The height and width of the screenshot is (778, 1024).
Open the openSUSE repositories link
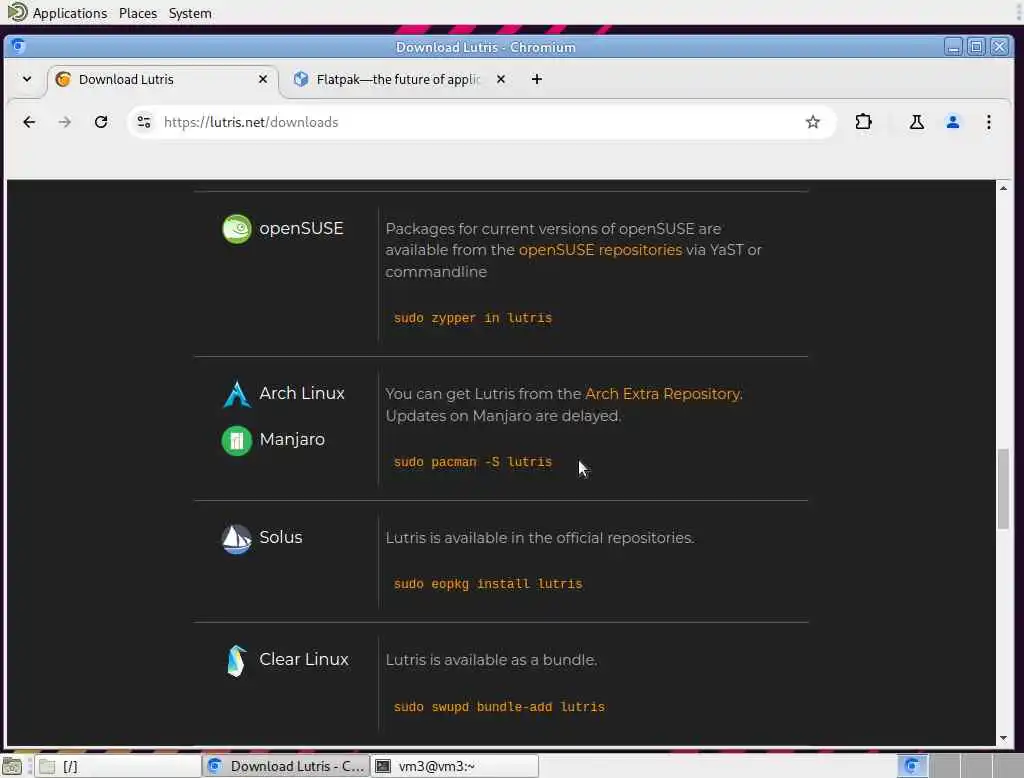[x=600, y=250]
